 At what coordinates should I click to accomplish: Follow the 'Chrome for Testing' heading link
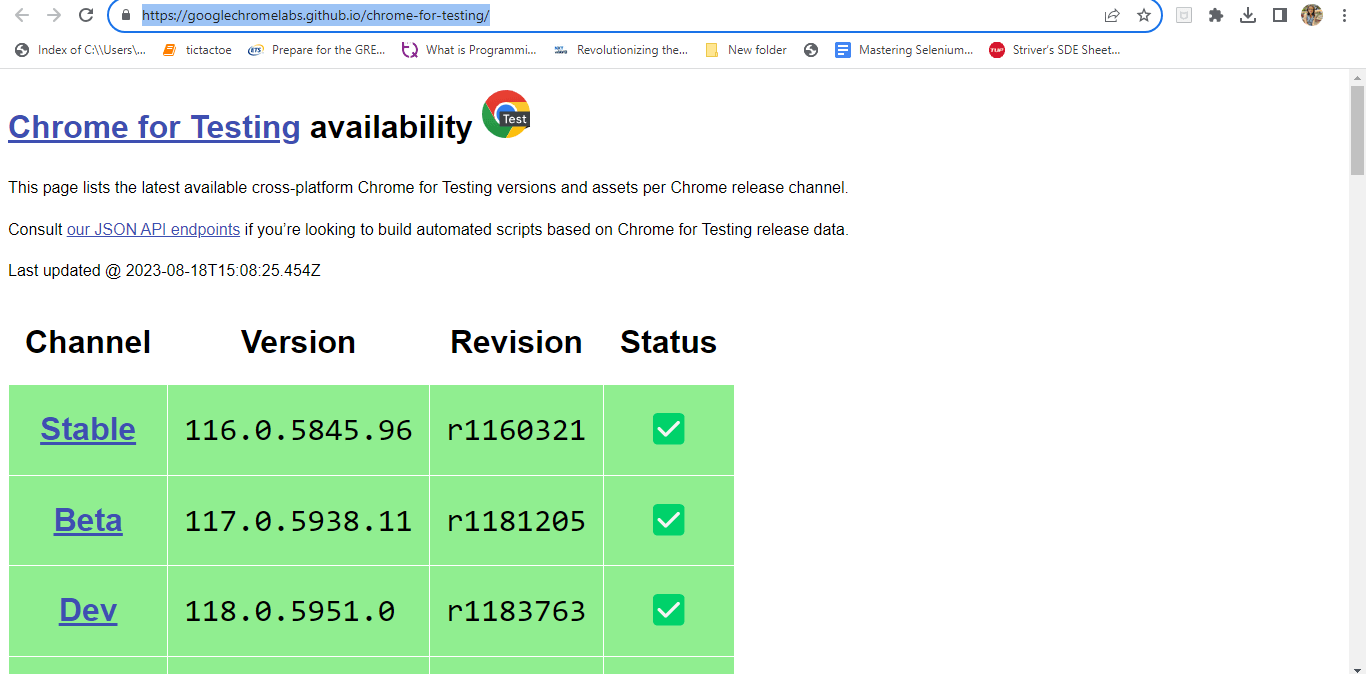pyautogui.click(x=154, y=127)
